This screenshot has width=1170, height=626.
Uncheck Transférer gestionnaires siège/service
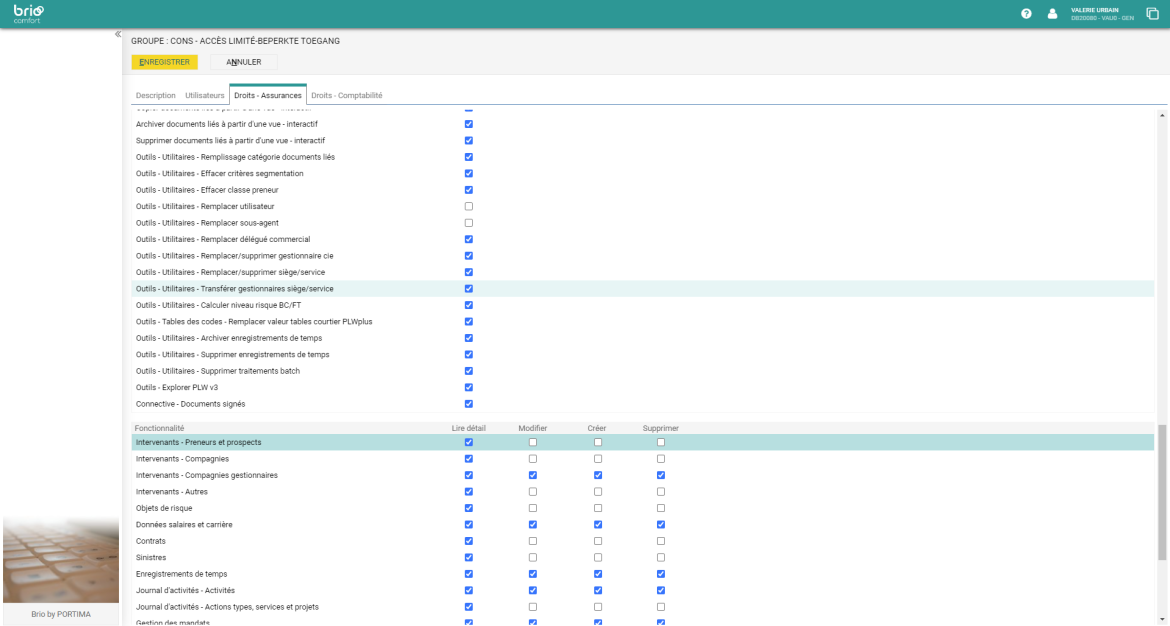point(469,289)
